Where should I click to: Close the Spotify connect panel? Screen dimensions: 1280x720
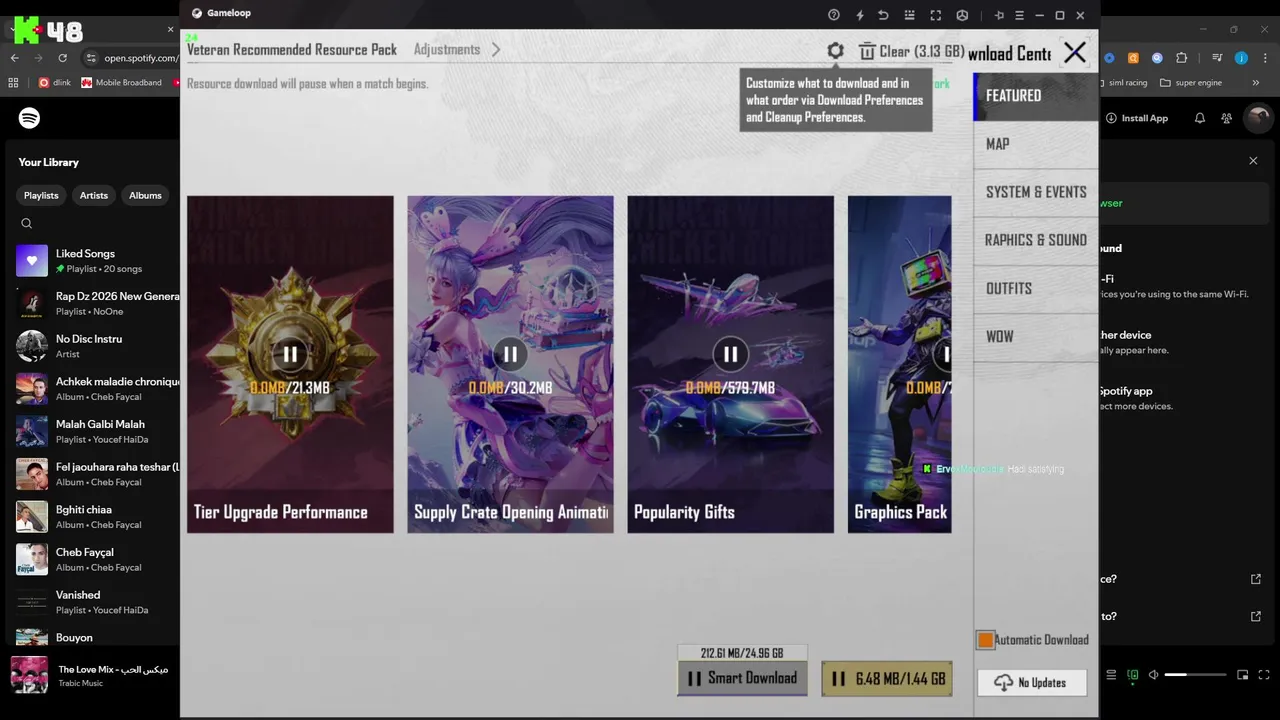(x=1253, y=160)
